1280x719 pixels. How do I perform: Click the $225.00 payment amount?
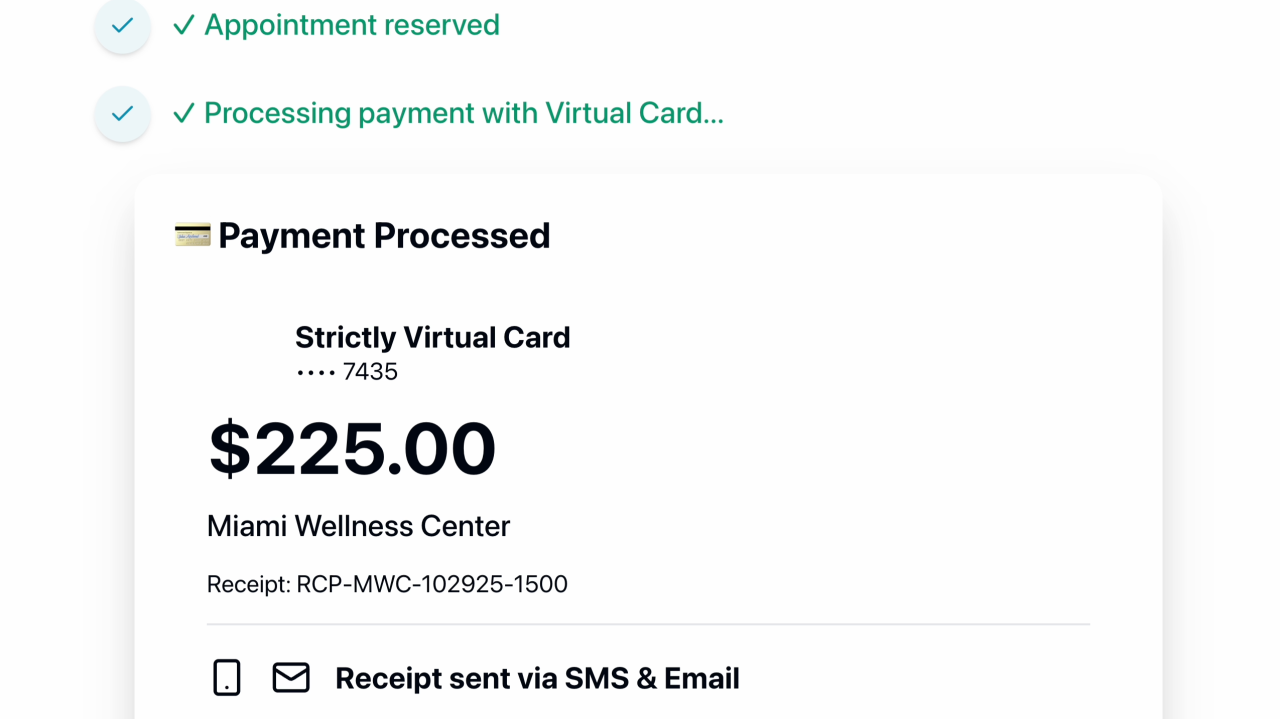[352, 448]
